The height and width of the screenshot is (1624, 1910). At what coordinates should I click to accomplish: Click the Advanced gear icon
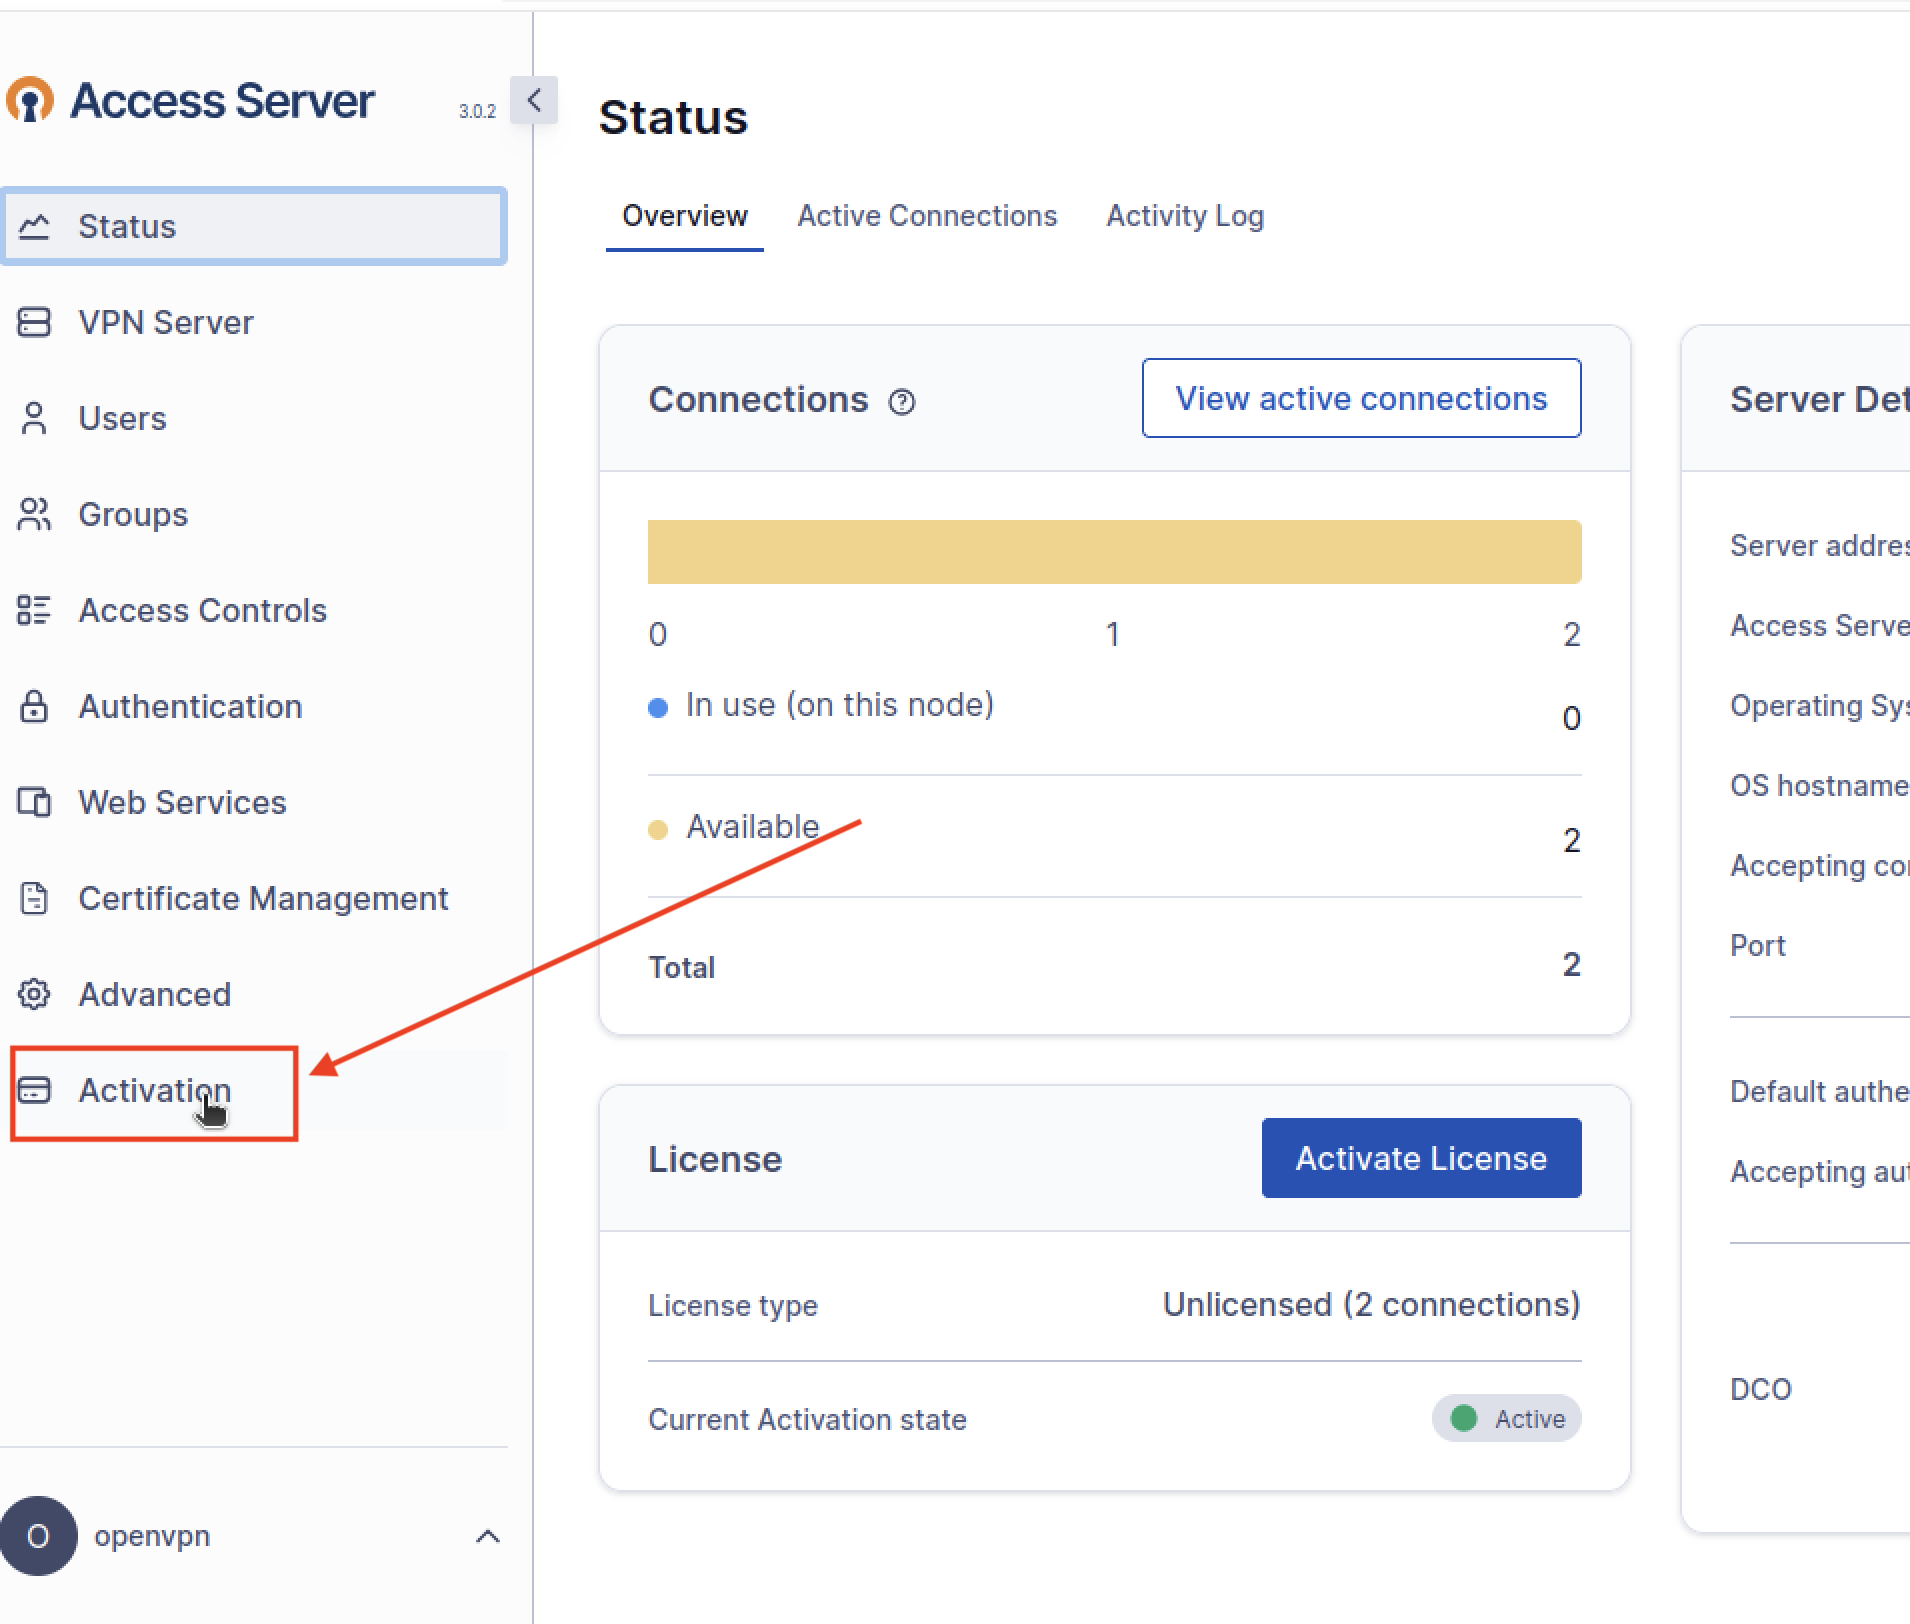(34, 994)
